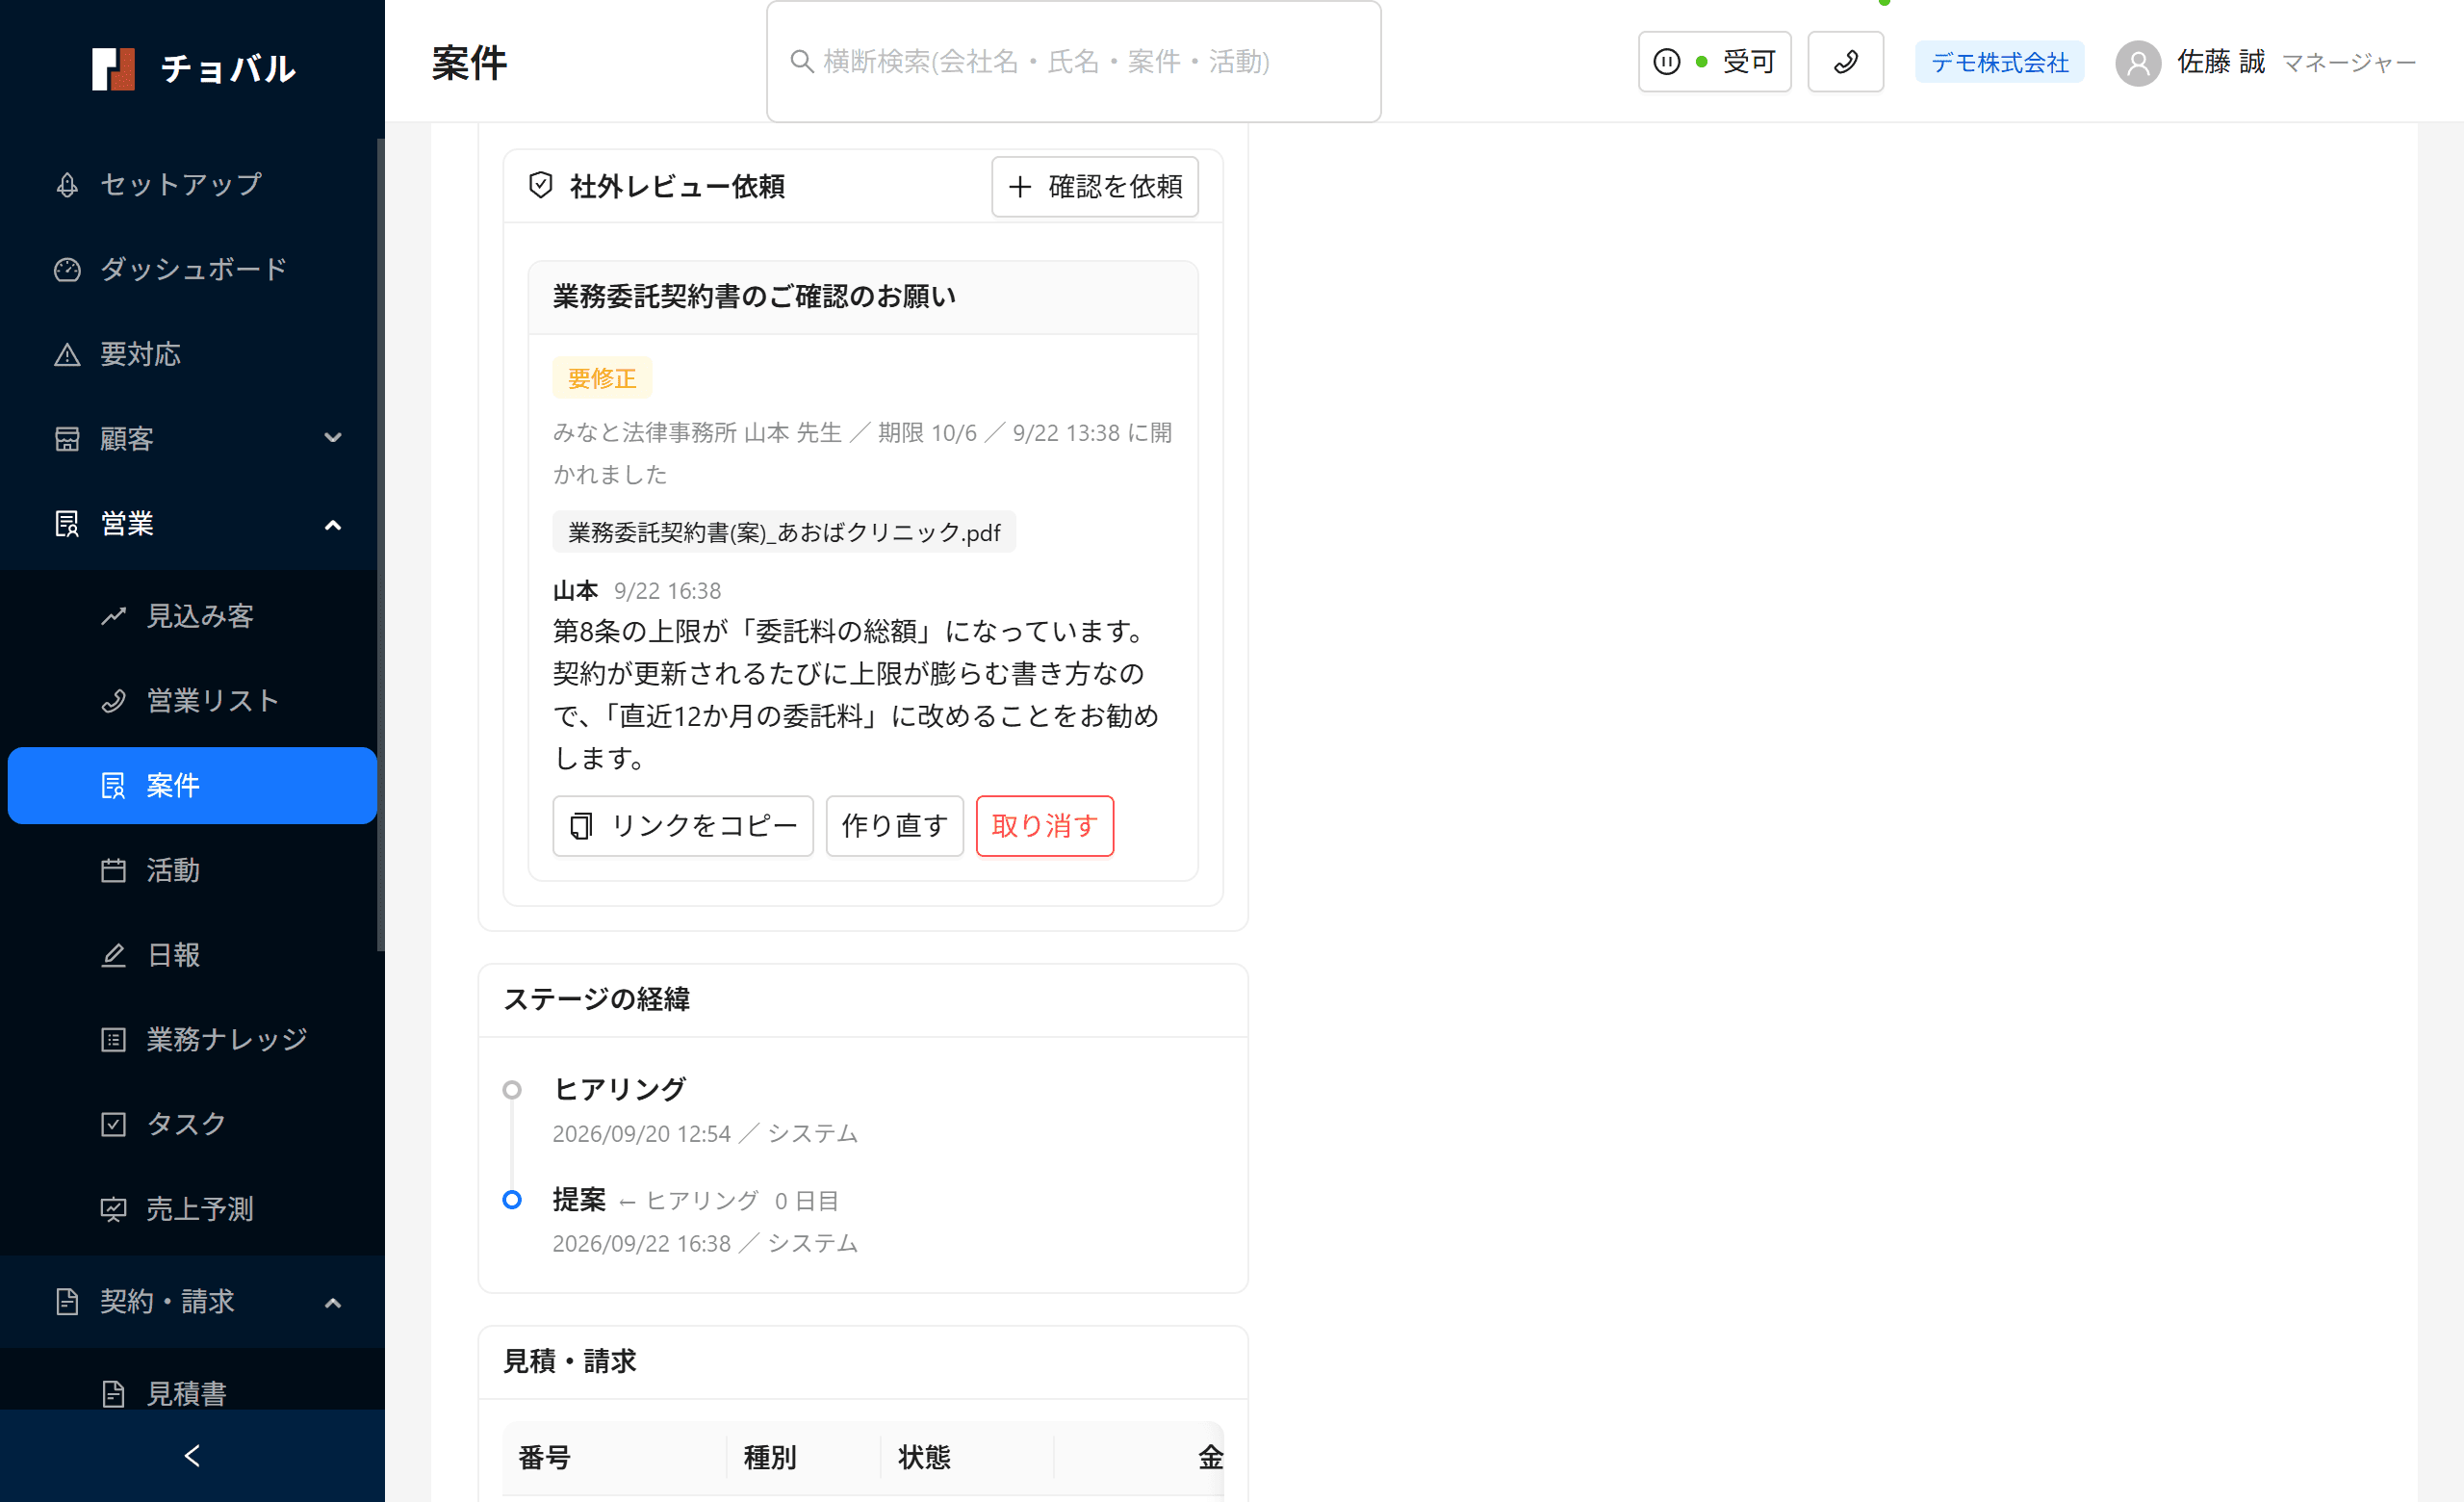Open 見込み客 page

point(191,616)
